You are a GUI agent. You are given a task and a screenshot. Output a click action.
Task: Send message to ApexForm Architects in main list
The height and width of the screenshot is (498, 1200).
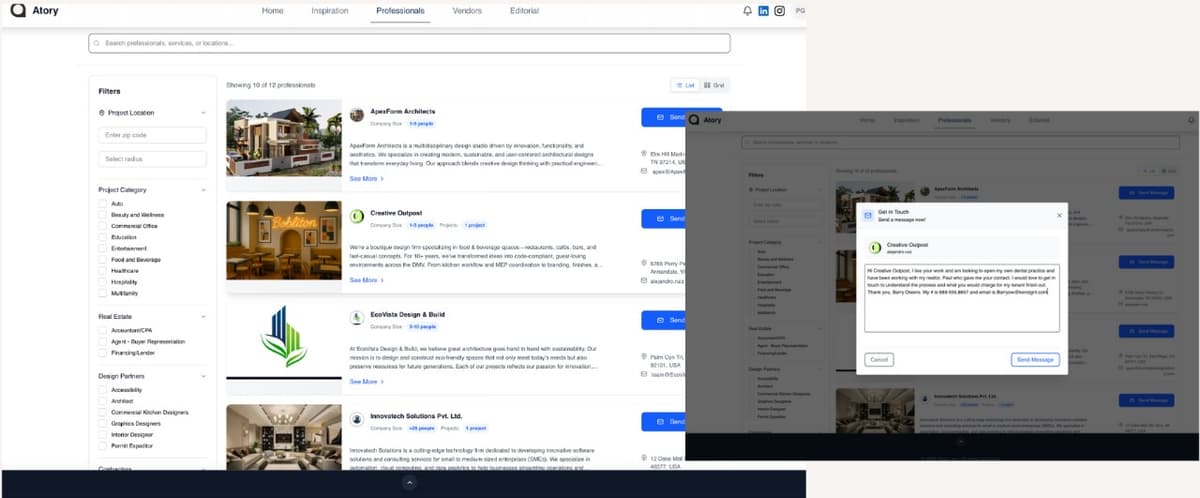tap(681, 117)
